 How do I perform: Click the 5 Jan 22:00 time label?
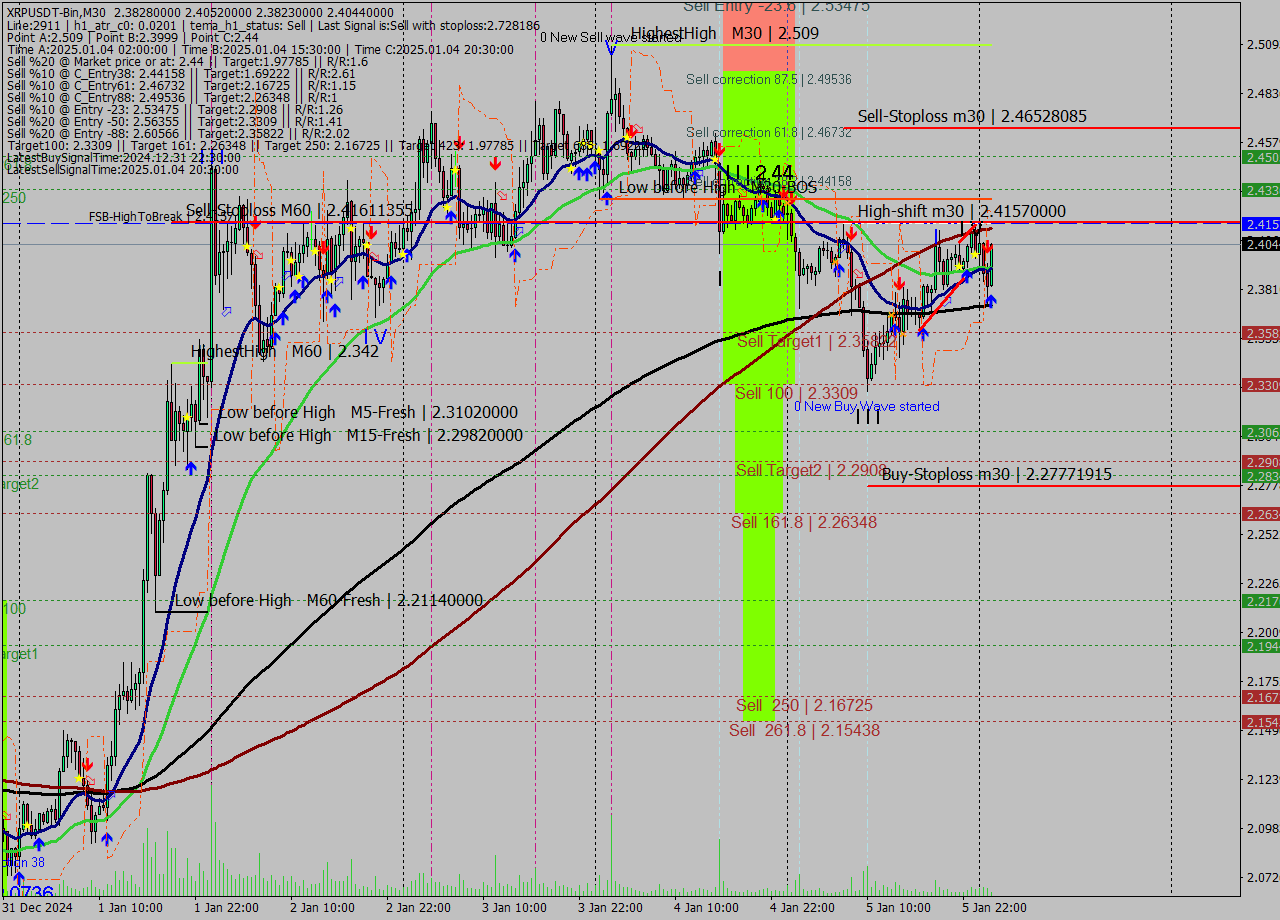[994, 908]
